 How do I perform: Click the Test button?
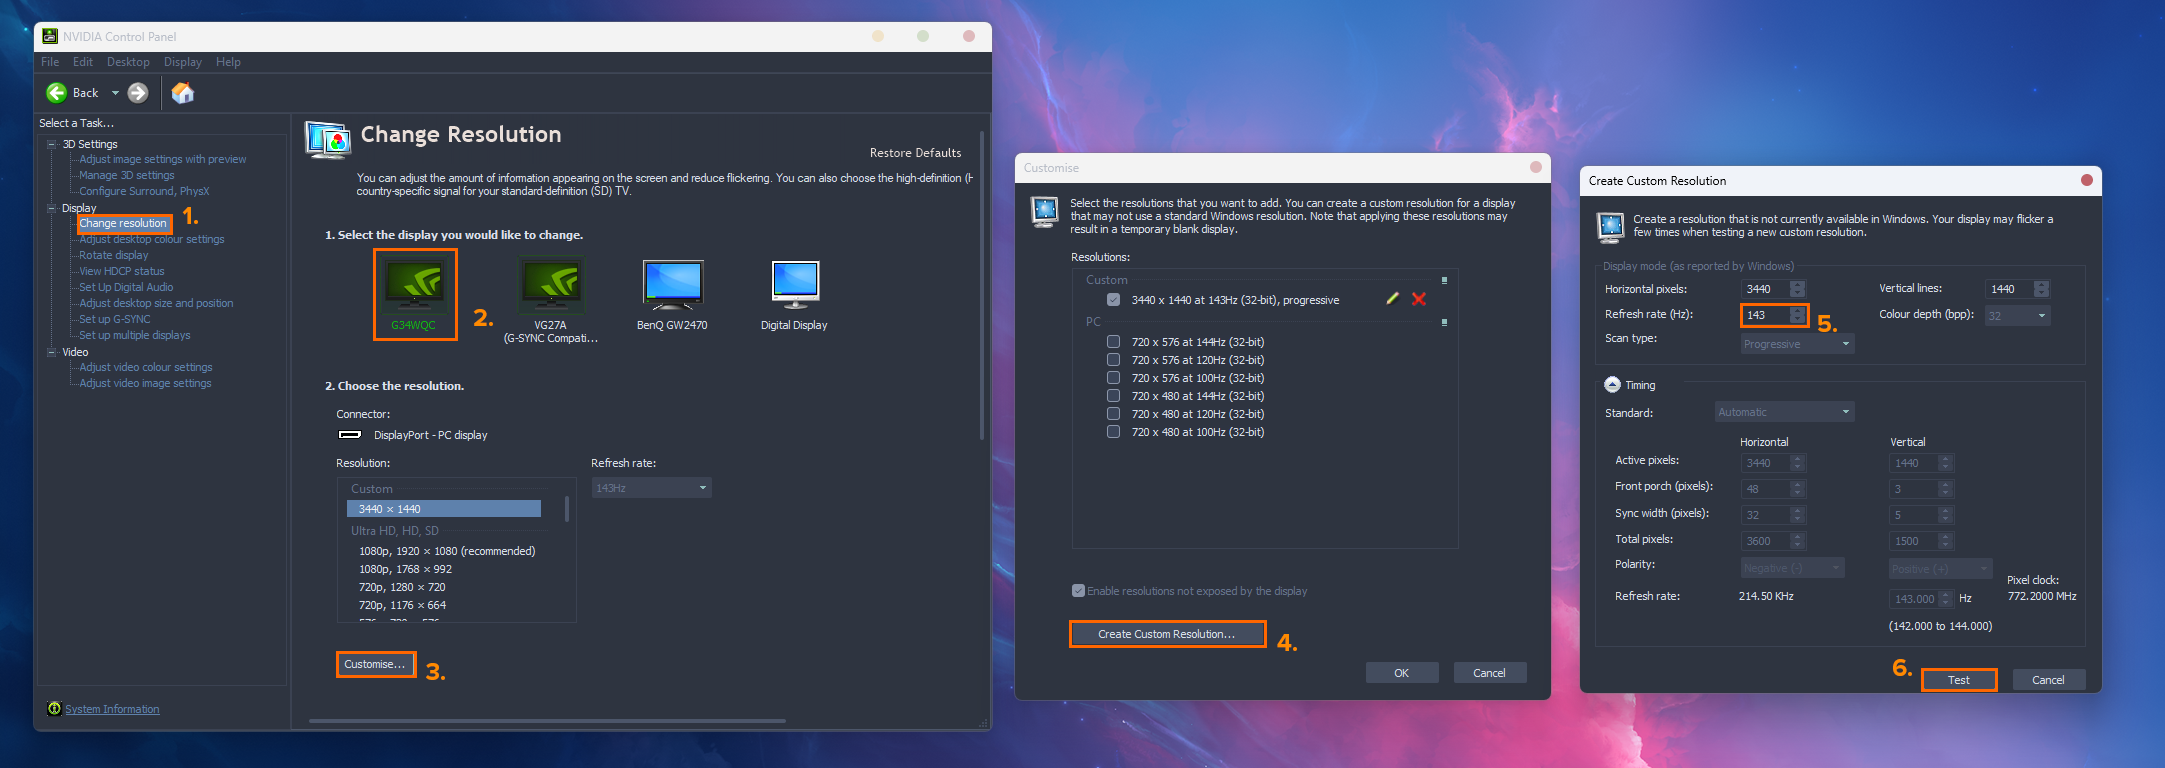[1959, 680]
